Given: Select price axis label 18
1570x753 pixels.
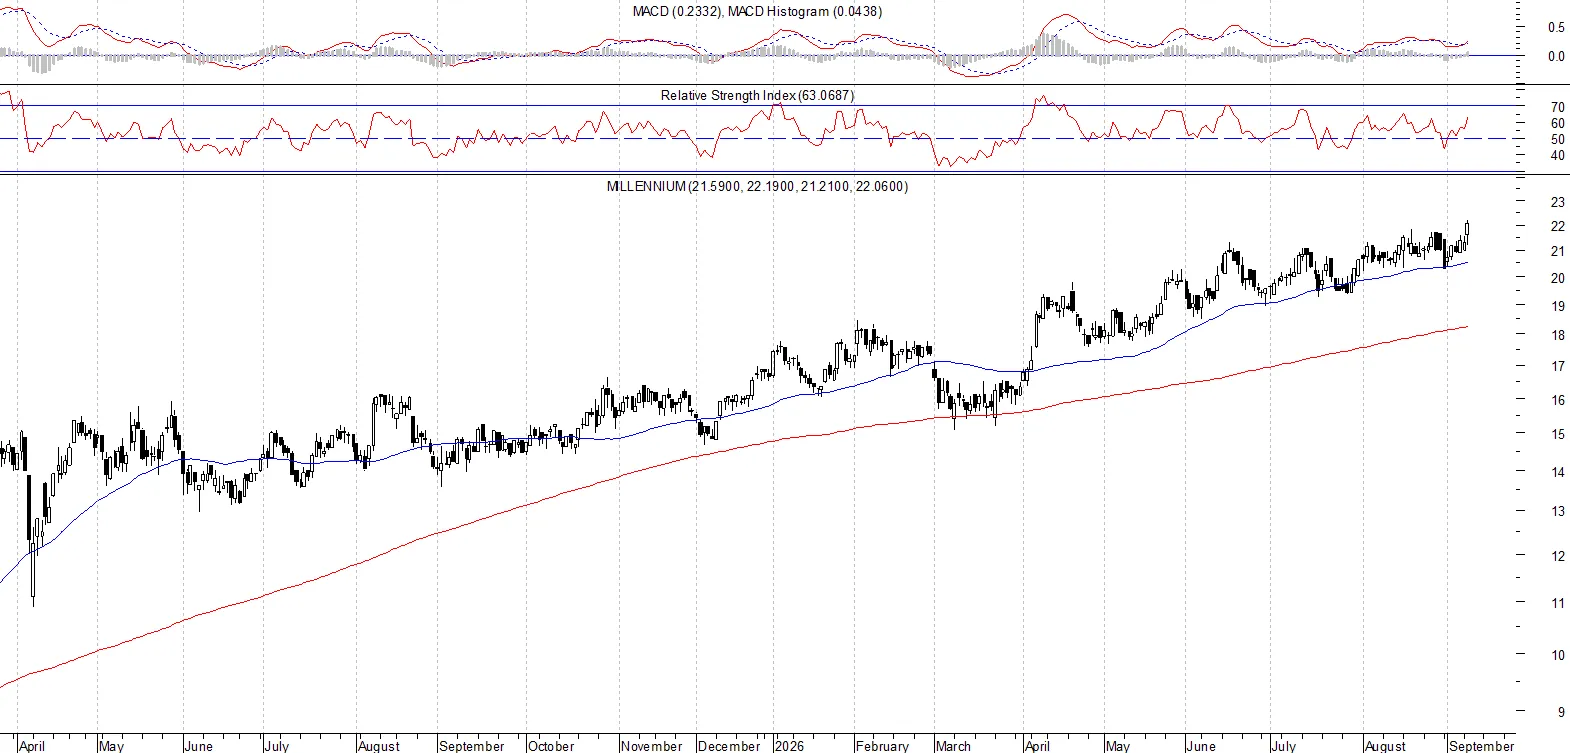Looking at the screenshot, I should point(1557,335).
